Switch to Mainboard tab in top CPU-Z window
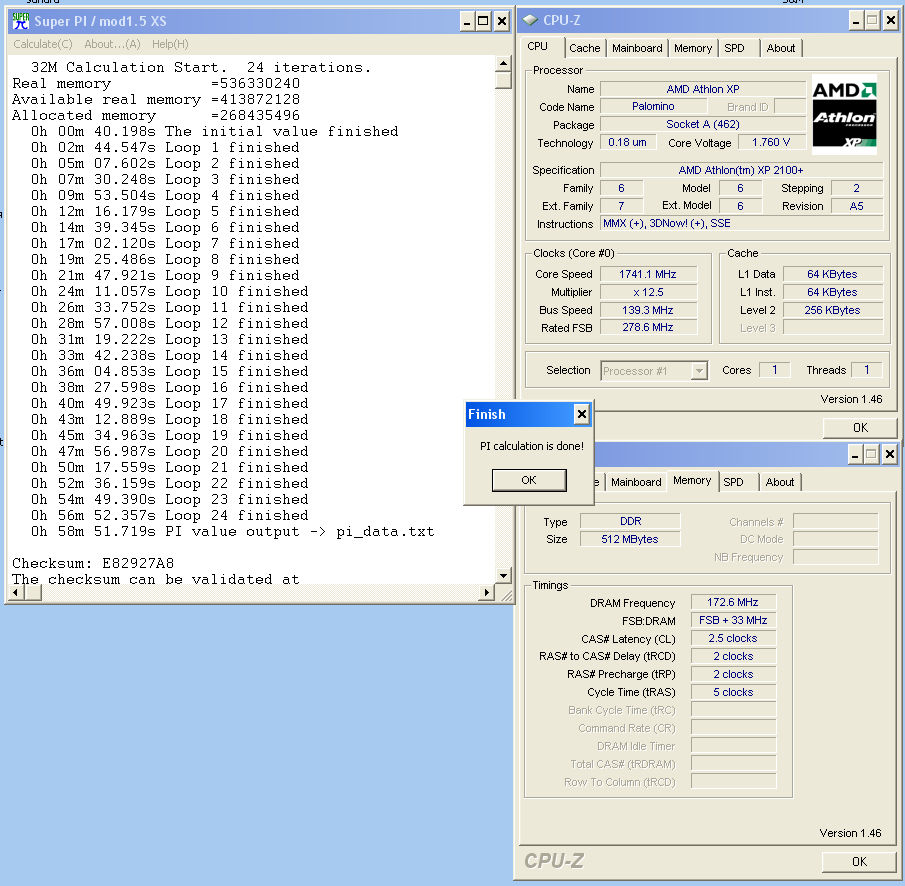The image size is (905, 886). (637, 48)
